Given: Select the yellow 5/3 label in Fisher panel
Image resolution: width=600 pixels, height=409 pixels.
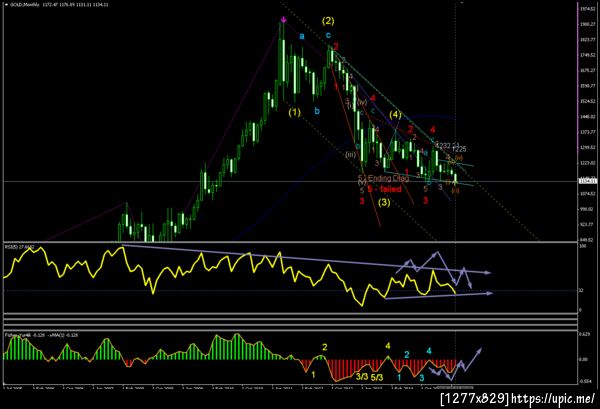Looking at the screenshot, I should coord(377,378).
